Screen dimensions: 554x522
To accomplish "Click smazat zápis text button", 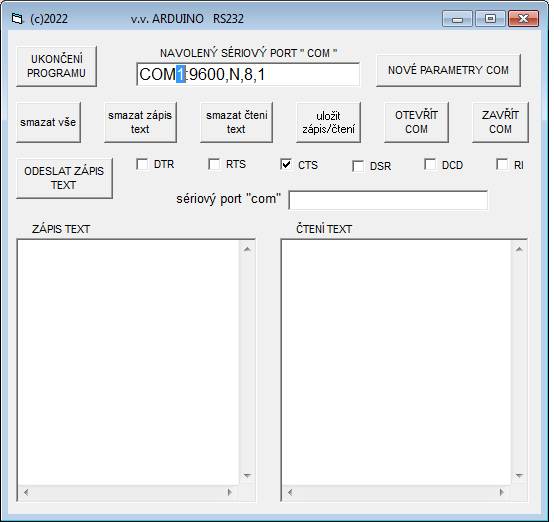I will pos(140,122).
